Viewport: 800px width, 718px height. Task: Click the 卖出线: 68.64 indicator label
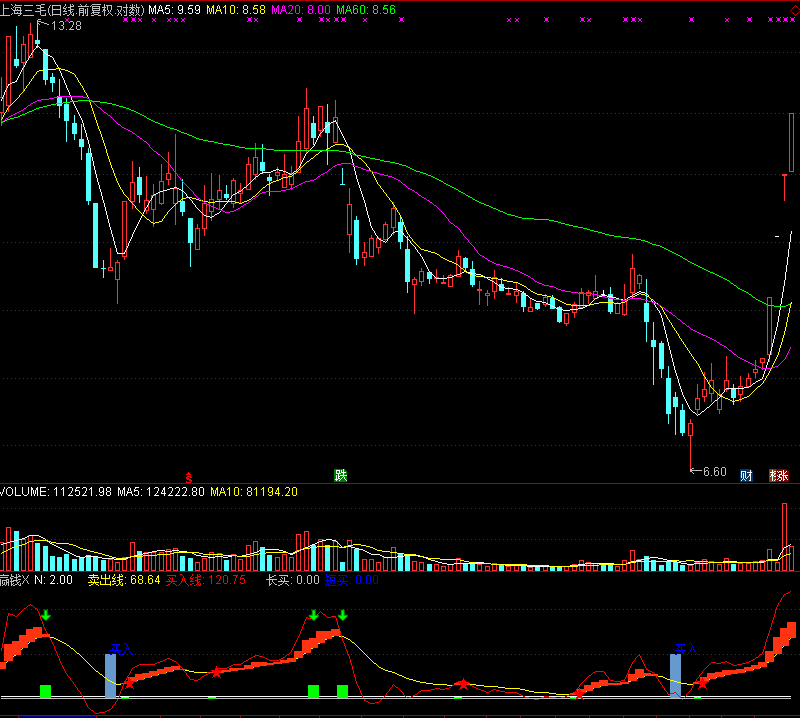pyautogui.click(x=124, y=580)
